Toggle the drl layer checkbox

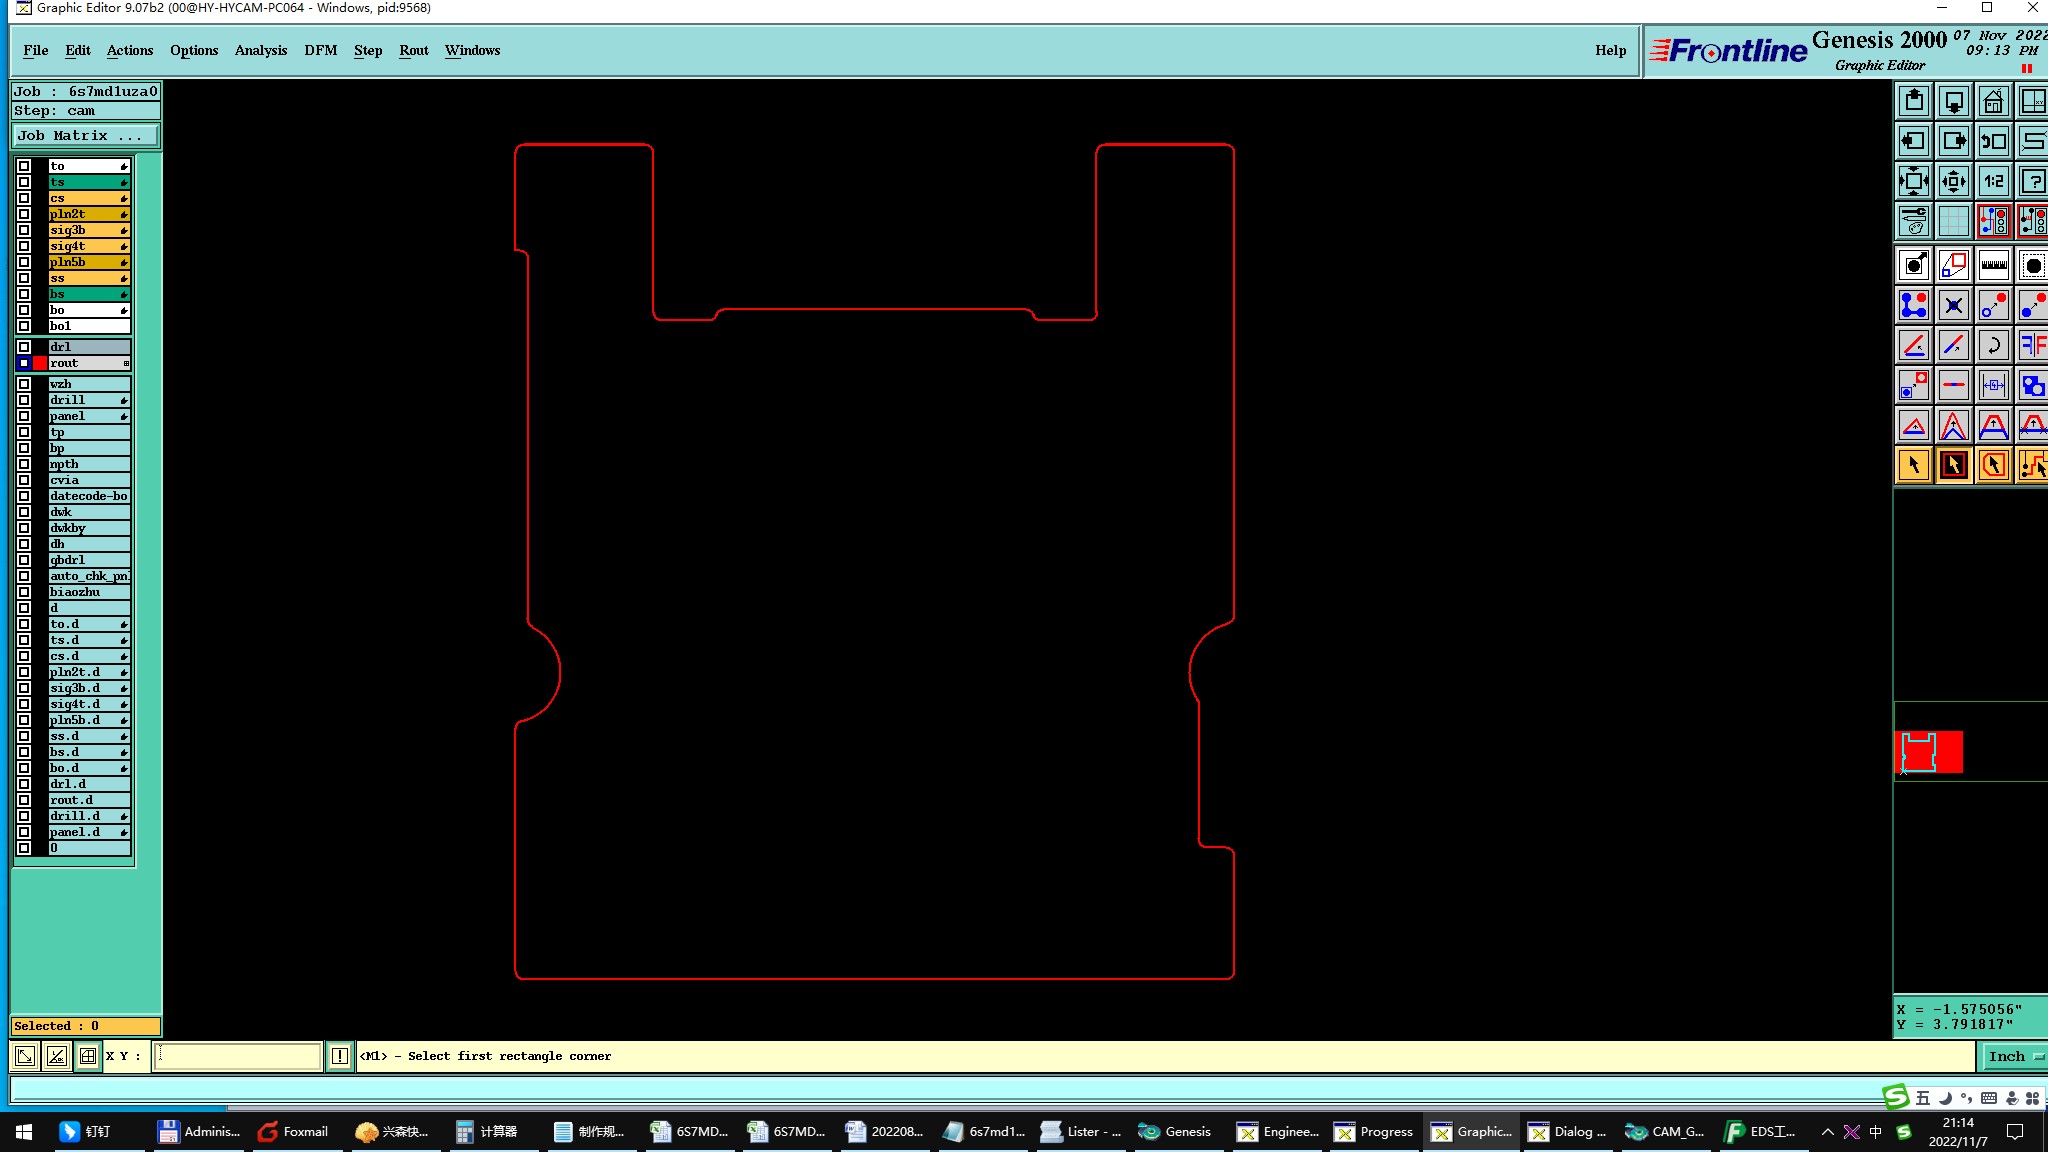point(24,347)
